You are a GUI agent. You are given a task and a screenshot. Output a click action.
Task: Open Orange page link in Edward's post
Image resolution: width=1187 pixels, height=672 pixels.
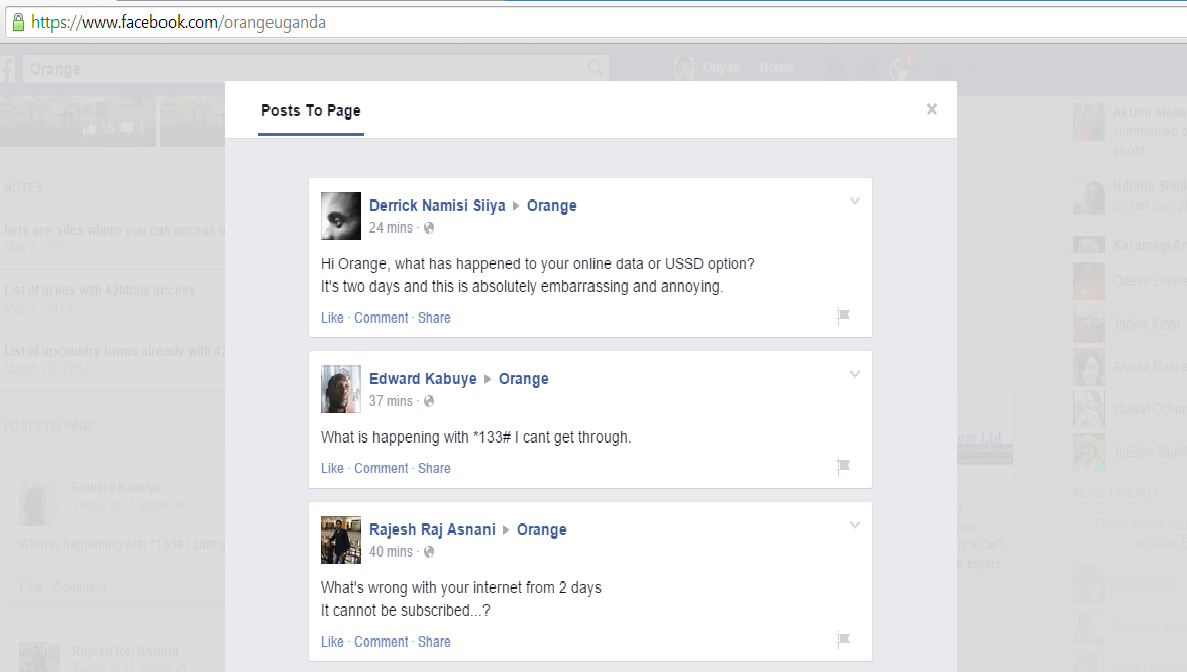524,379
